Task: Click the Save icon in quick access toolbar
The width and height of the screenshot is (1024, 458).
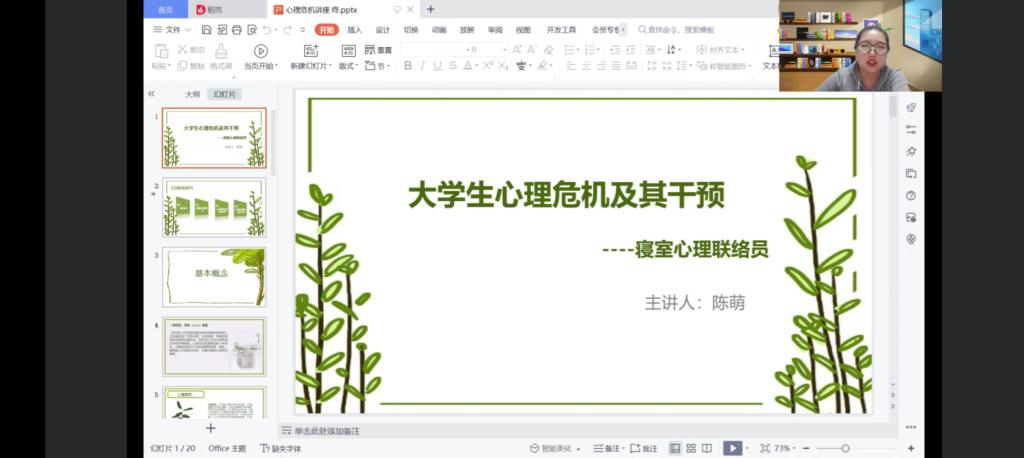Action: (x=206, y=30)
